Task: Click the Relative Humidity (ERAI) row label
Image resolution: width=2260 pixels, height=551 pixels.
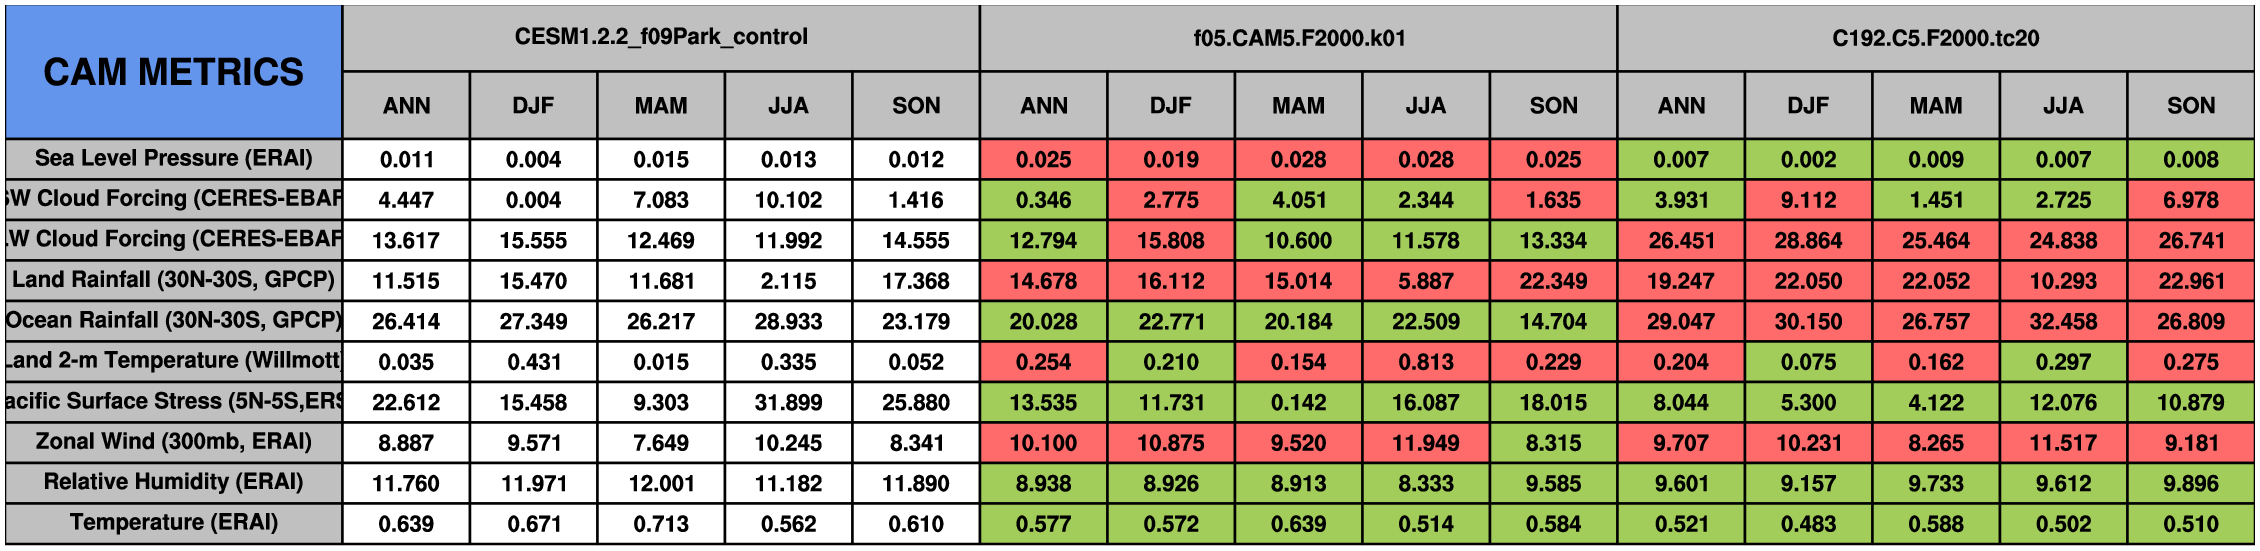Action: pos(173,482)
